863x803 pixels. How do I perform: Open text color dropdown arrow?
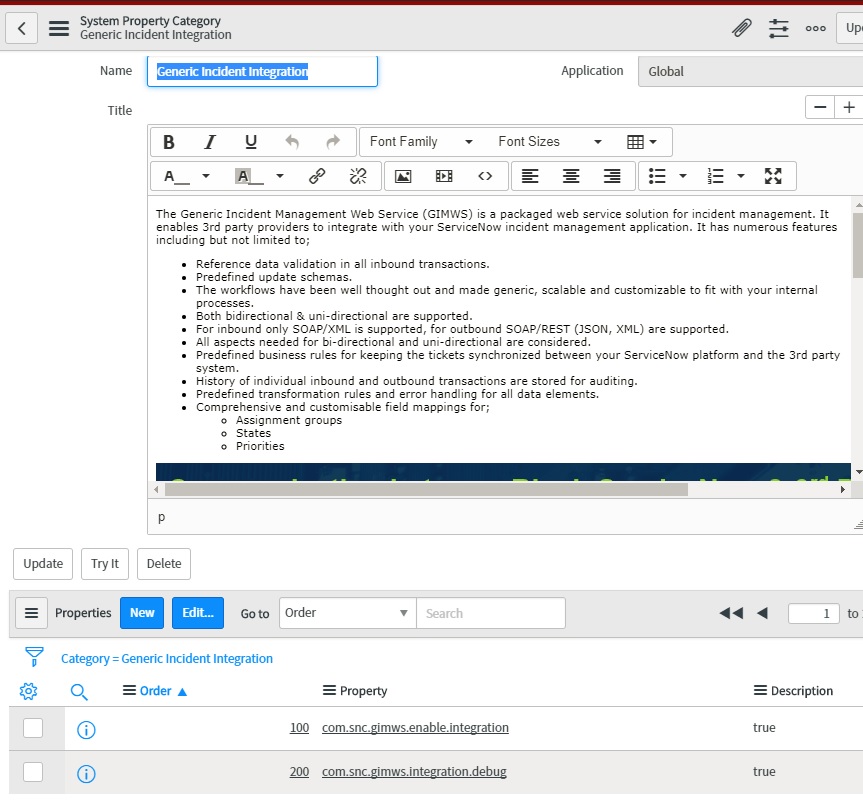click(206, 176)
